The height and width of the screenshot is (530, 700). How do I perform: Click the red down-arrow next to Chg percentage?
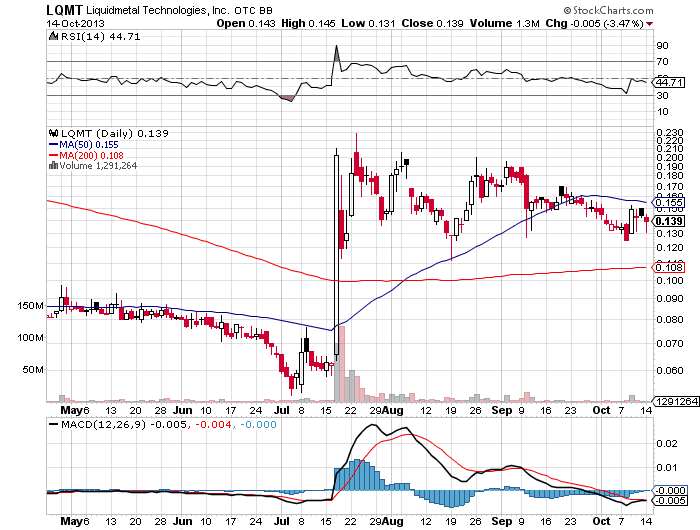point(649,24)
